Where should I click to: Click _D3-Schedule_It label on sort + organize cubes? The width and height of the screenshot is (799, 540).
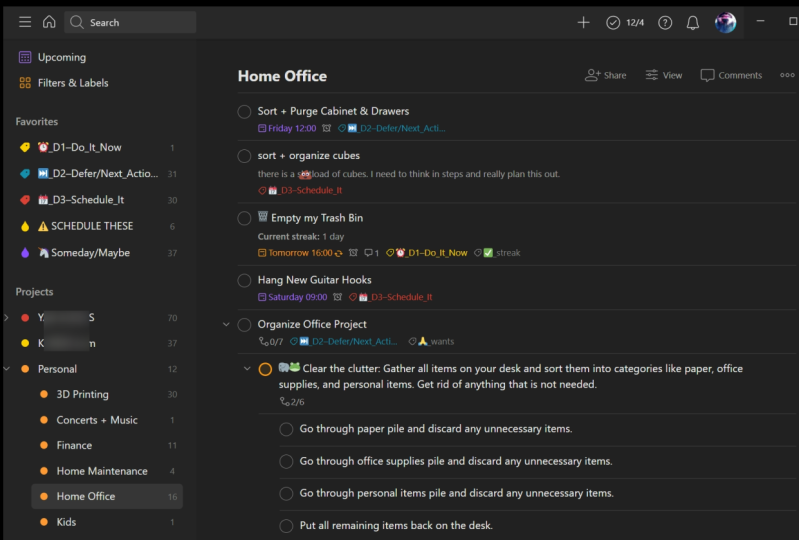300,191
